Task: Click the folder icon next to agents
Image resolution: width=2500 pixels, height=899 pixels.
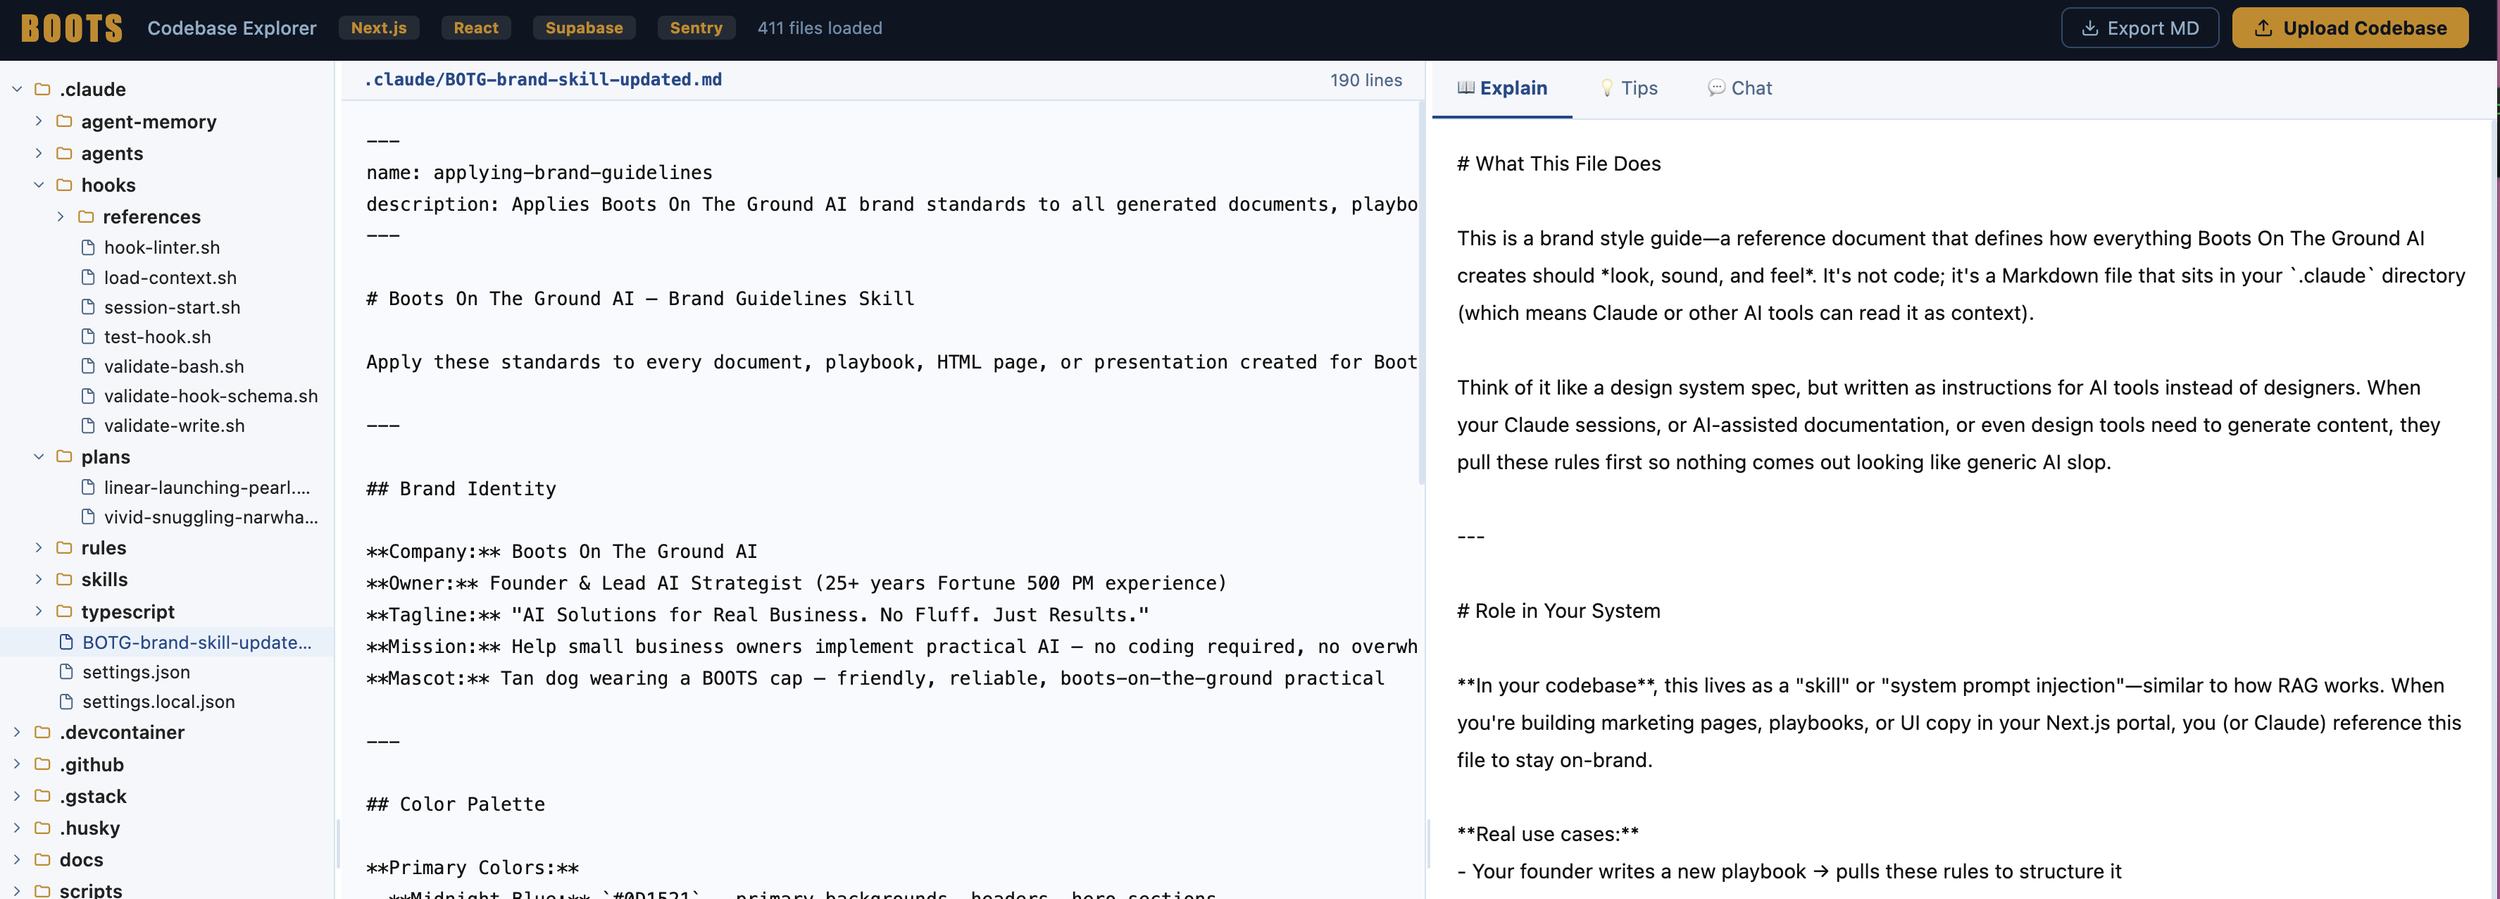Action: tap(64, 153)
